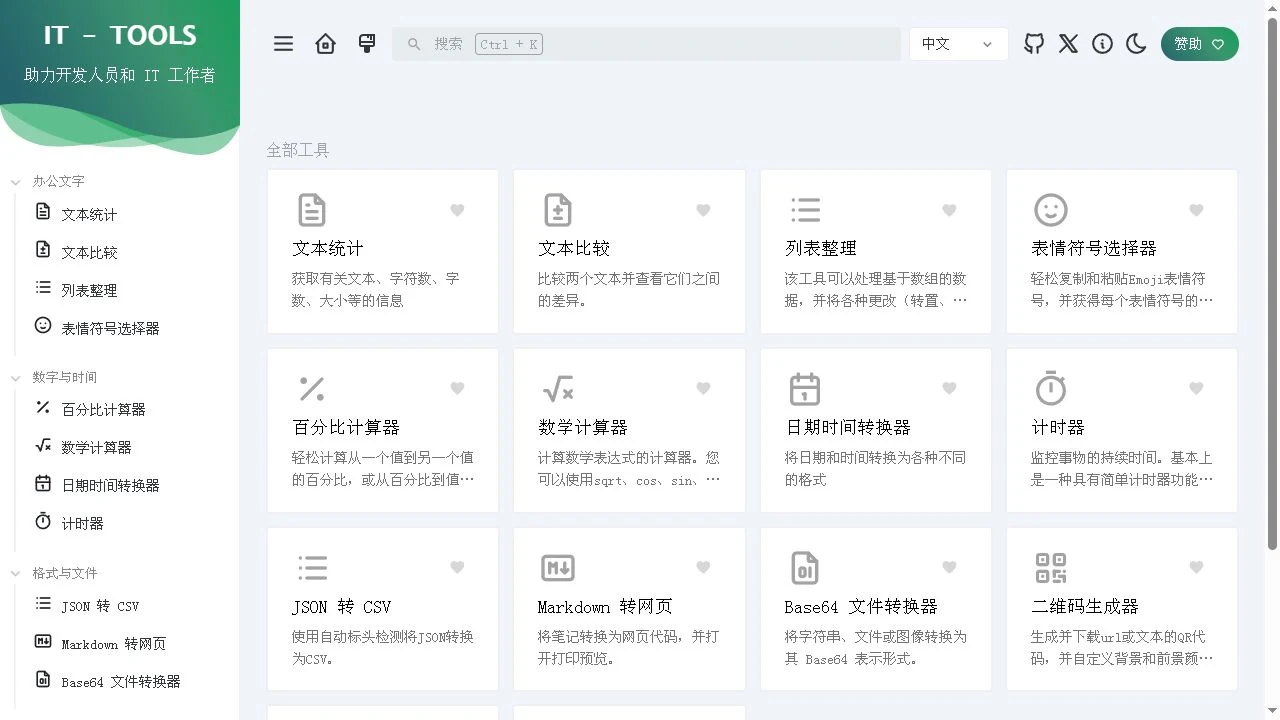This screenshot has width=1280, height=720.
Task: Favorite the 表情符号选择器 card with heart
Action: [1196, 210]
